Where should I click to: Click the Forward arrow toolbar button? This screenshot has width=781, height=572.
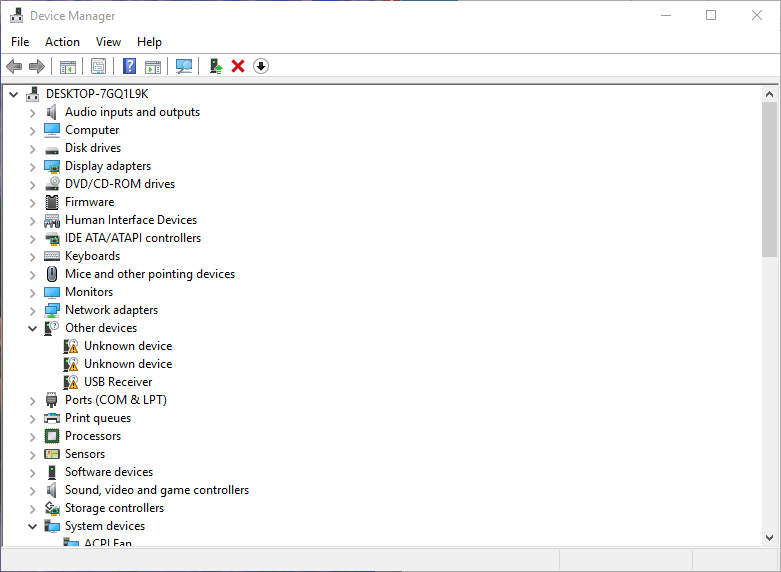click(37, 66)
